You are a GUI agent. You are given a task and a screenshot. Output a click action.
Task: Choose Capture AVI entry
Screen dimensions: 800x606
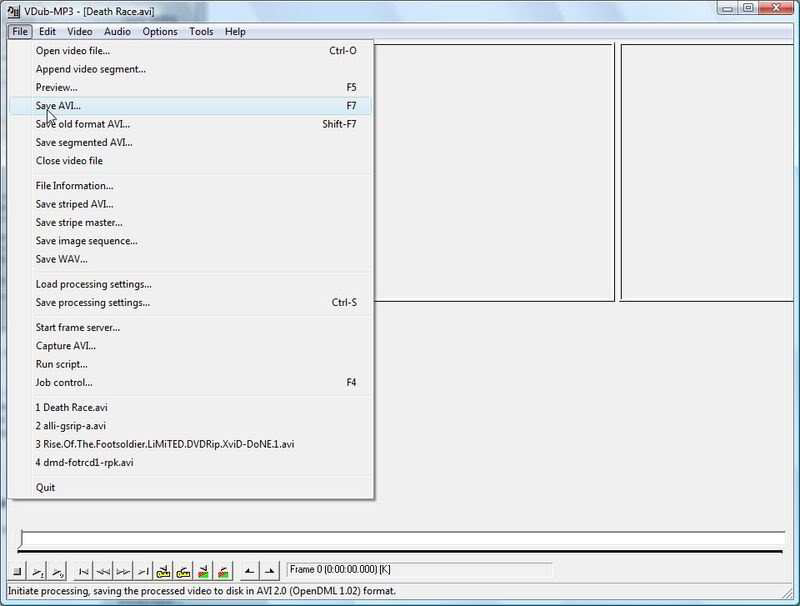(x=191, y=346)
